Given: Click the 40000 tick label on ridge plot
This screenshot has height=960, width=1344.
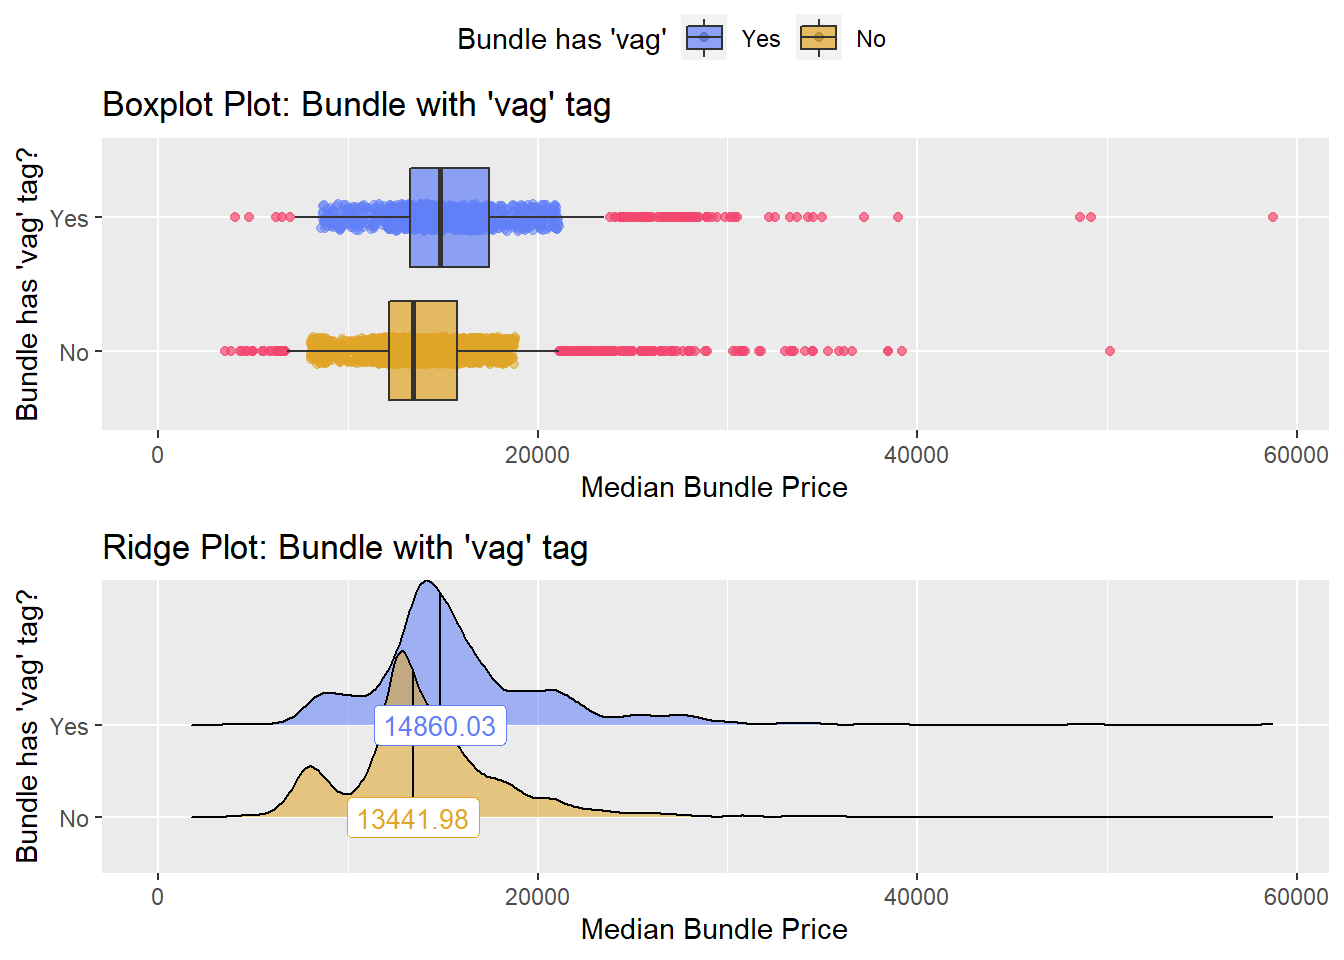Looking at the screenshot, I should (916, 896).
